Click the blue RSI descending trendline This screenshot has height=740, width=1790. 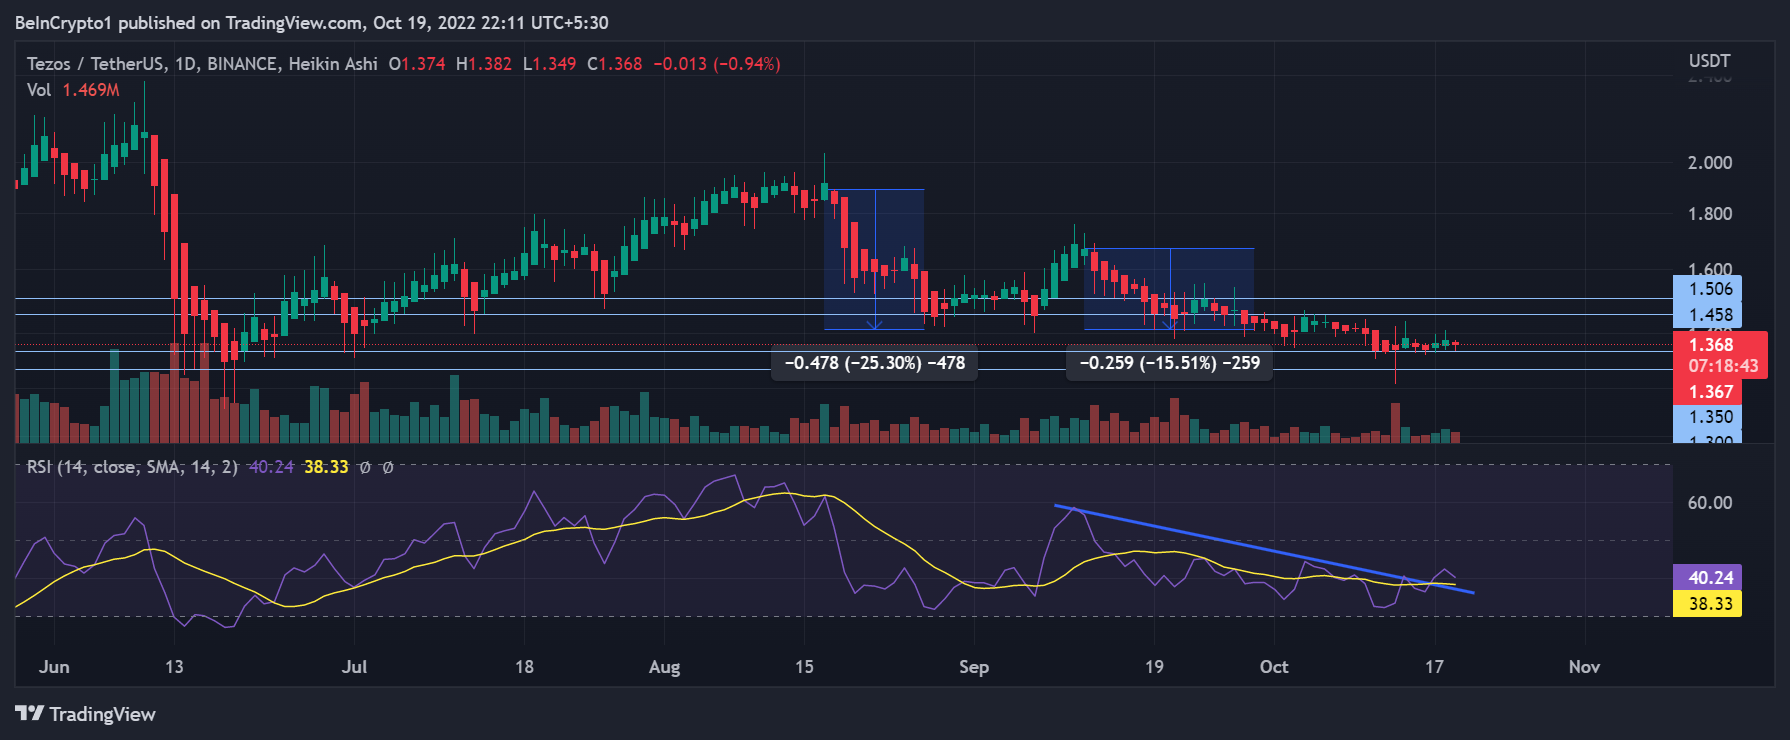1260,549
